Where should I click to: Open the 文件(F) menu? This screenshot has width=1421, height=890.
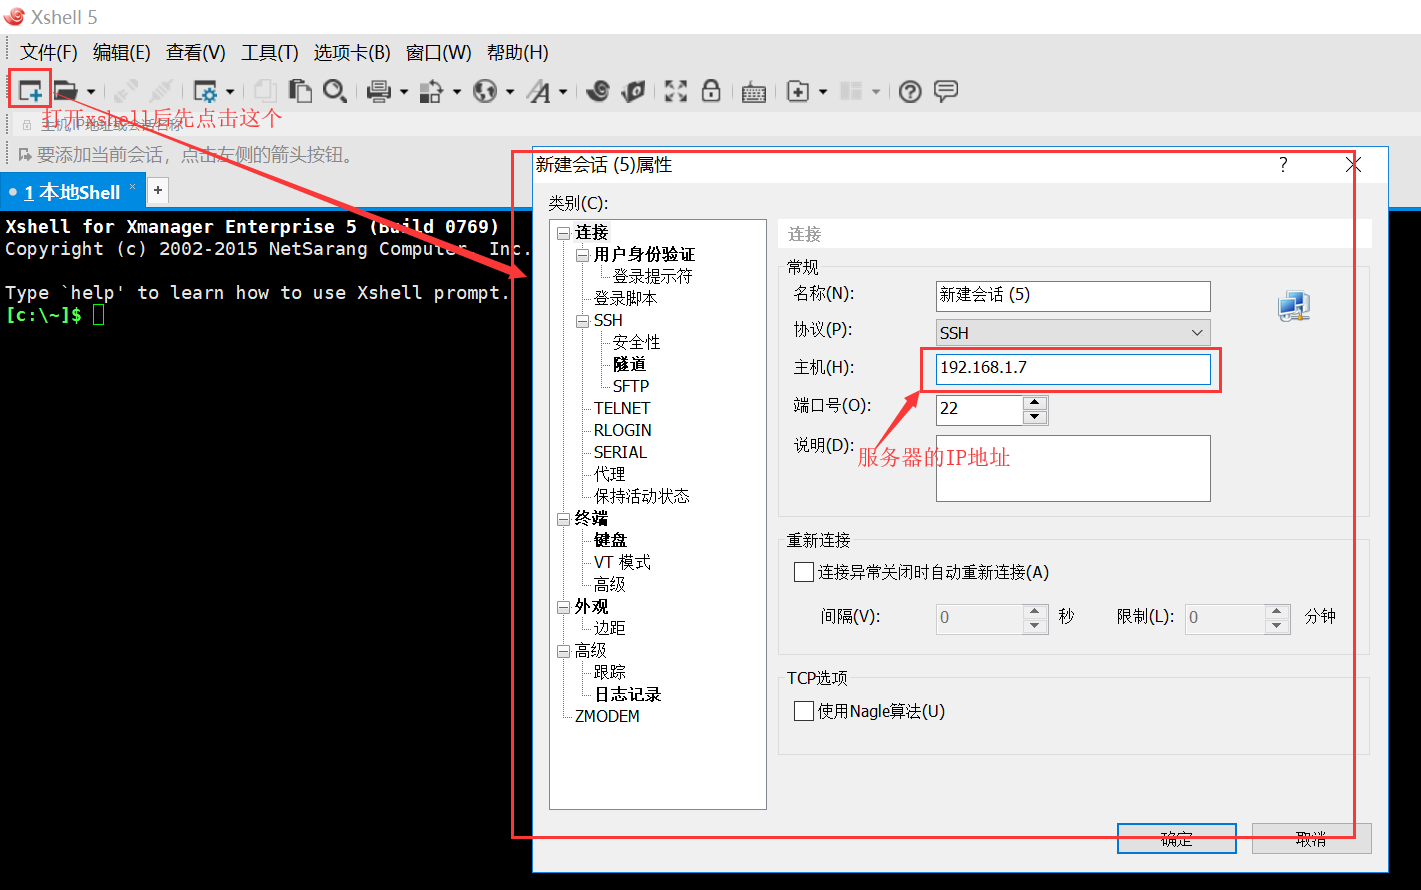point(49,52)
